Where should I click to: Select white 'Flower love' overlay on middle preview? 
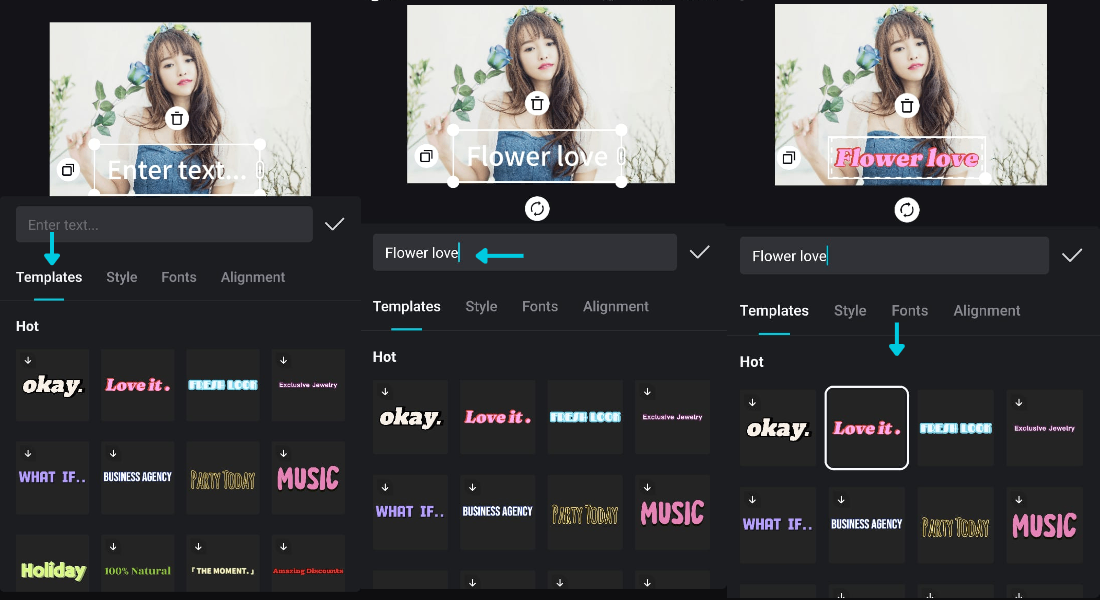tap(537, 156)
